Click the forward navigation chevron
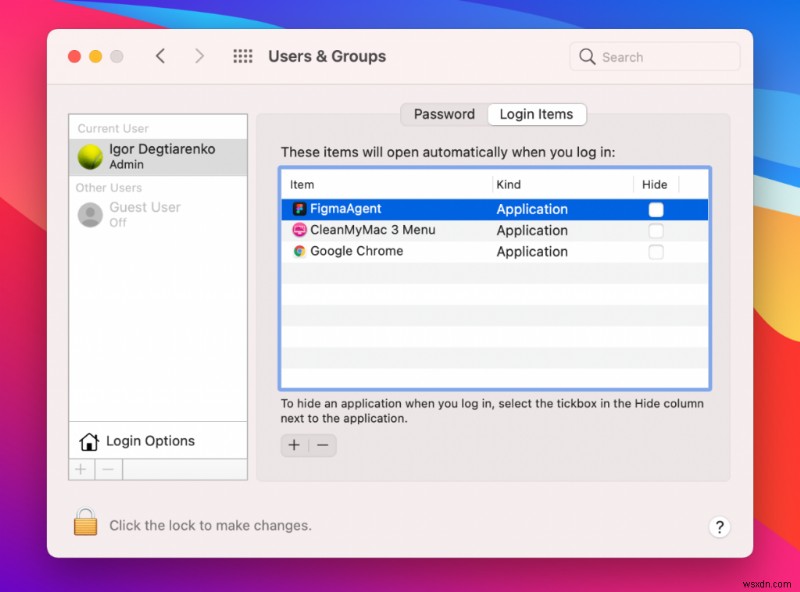800x592 pixels. (199, 57)
